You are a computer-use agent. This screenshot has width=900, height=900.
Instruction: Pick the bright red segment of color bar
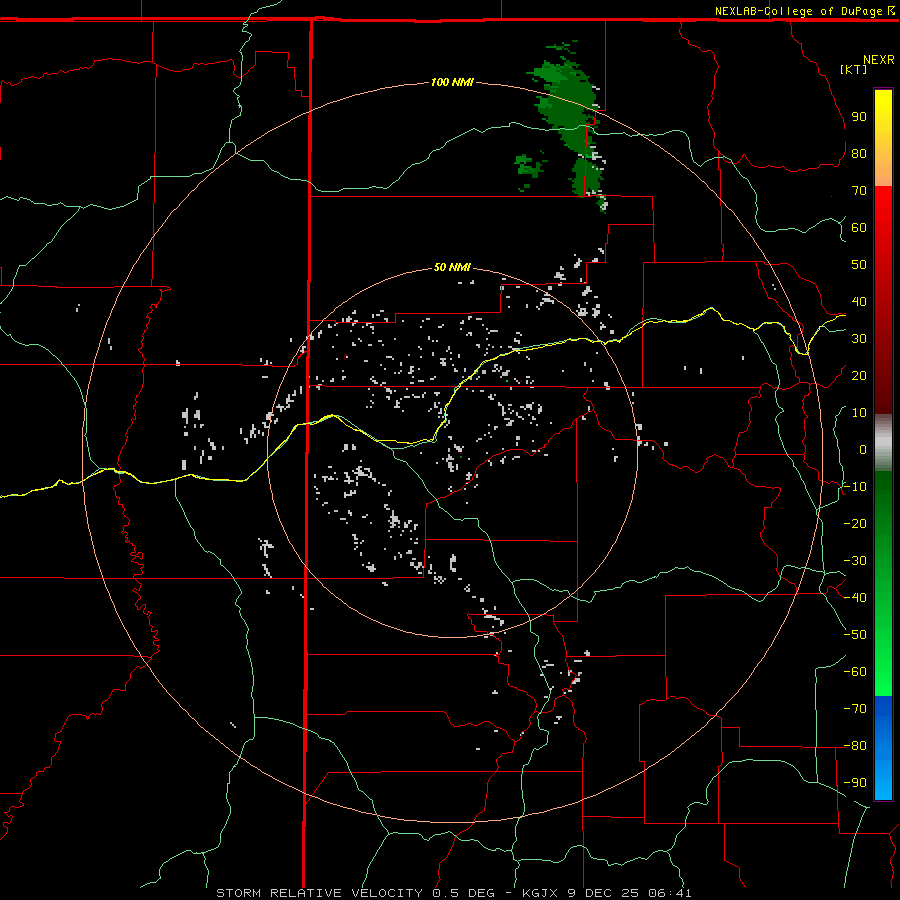click(883, 210)
